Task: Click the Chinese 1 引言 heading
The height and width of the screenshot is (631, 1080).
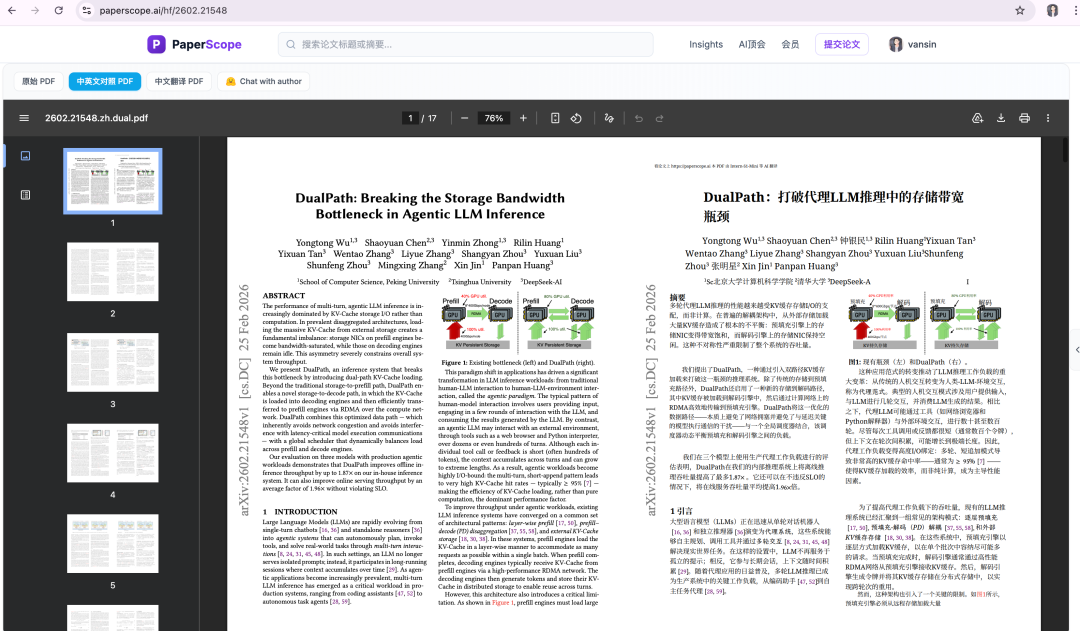Action: pyautogui.click(x=681, y=511)
